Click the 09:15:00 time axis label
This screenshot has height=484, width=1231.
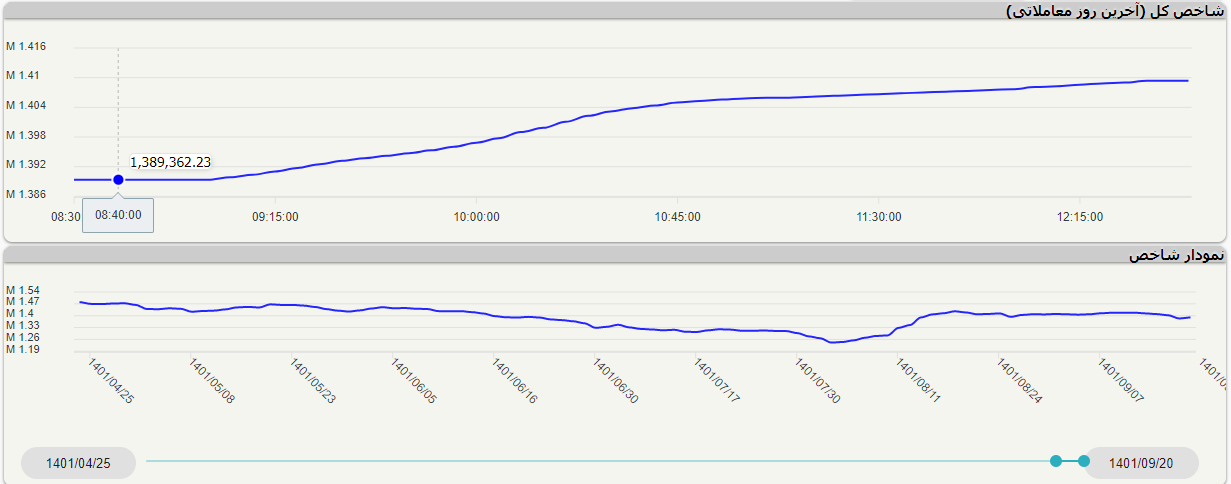click(x=275, y=216)
